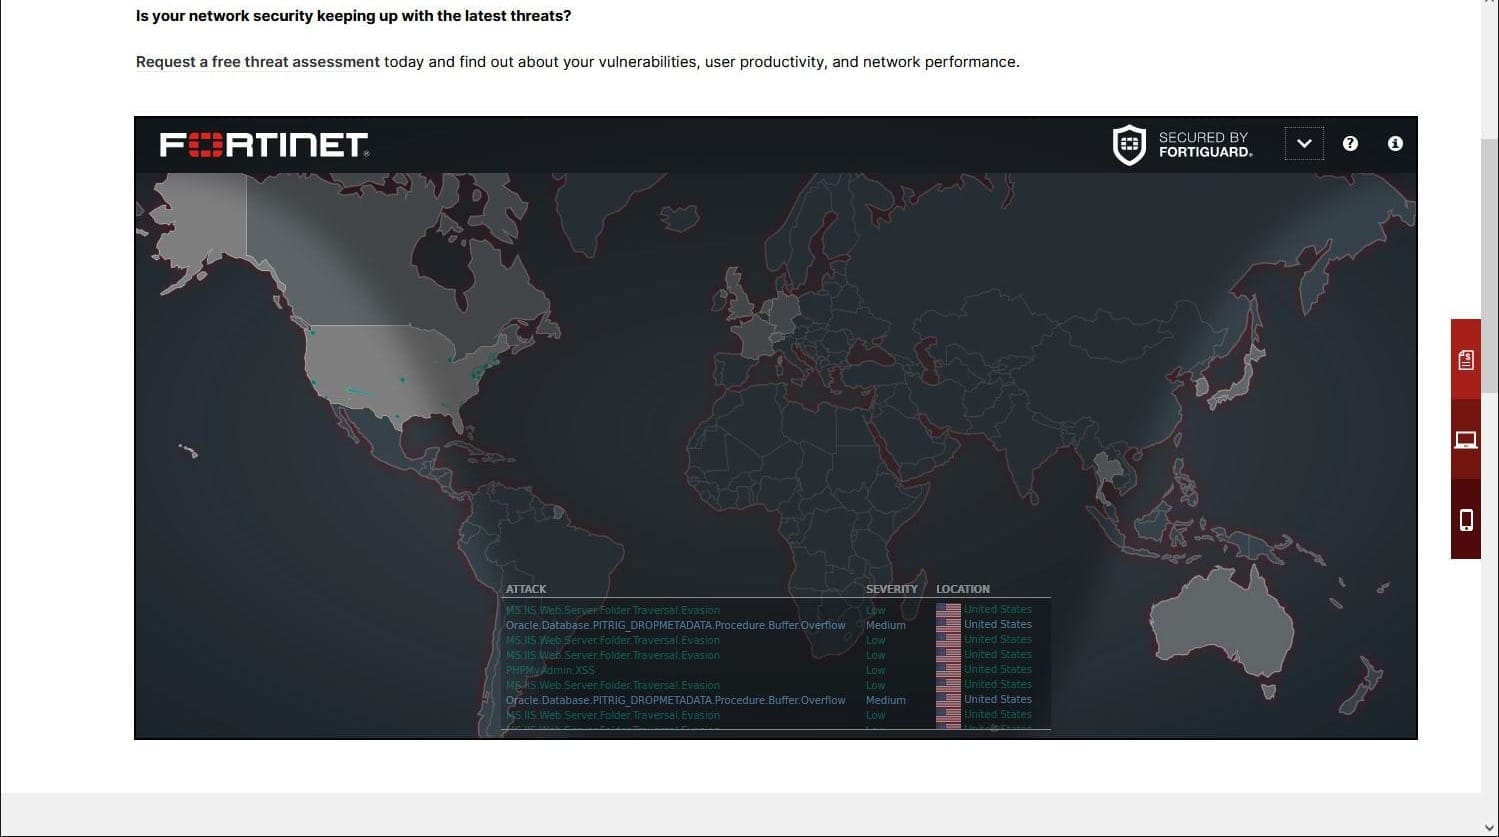Image resolution: width=1499 pixels, height=837 pixels.
Task: Expand the chevron menu beside the shield logo
Action: point(1304,143)
